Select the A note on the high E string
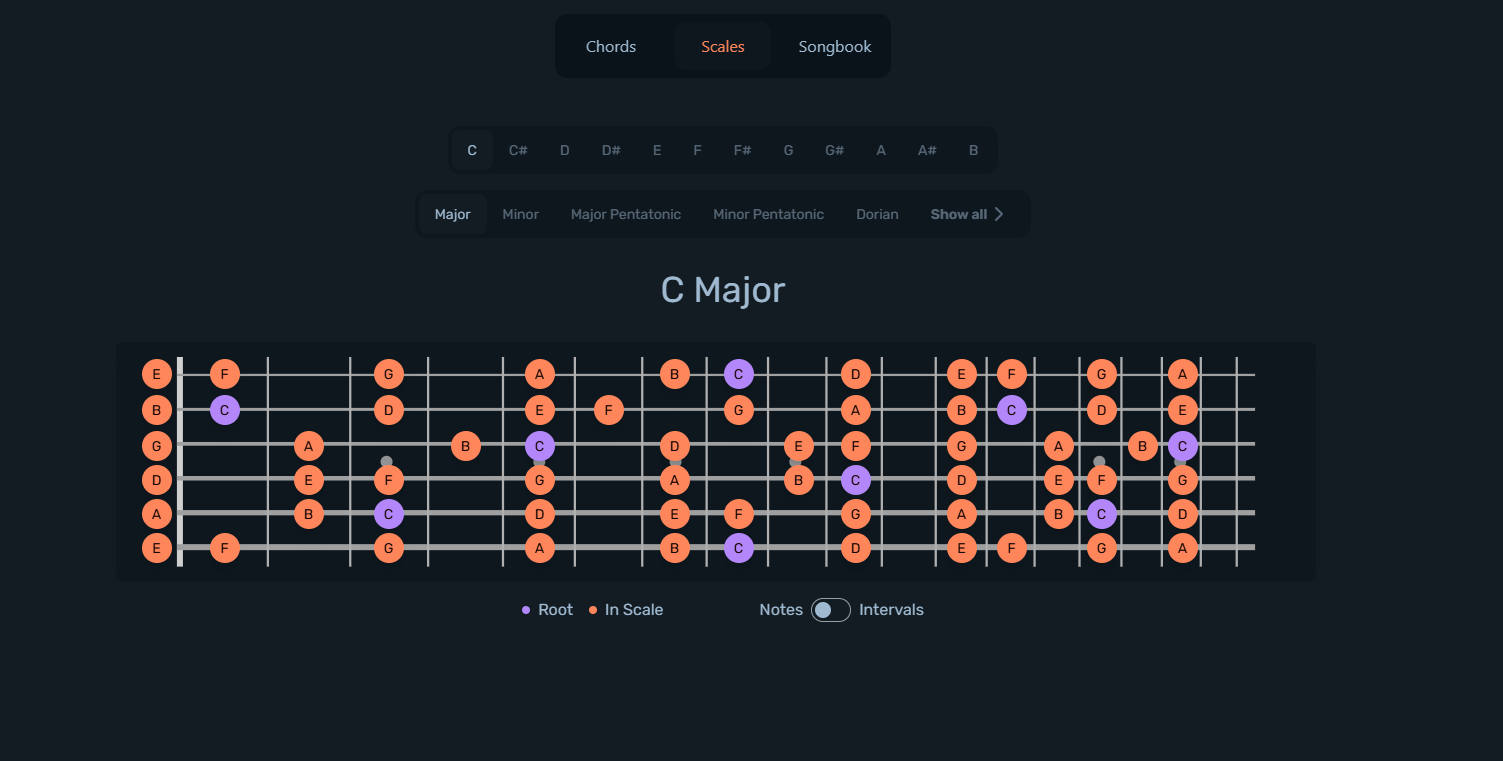 click(539, 373)
